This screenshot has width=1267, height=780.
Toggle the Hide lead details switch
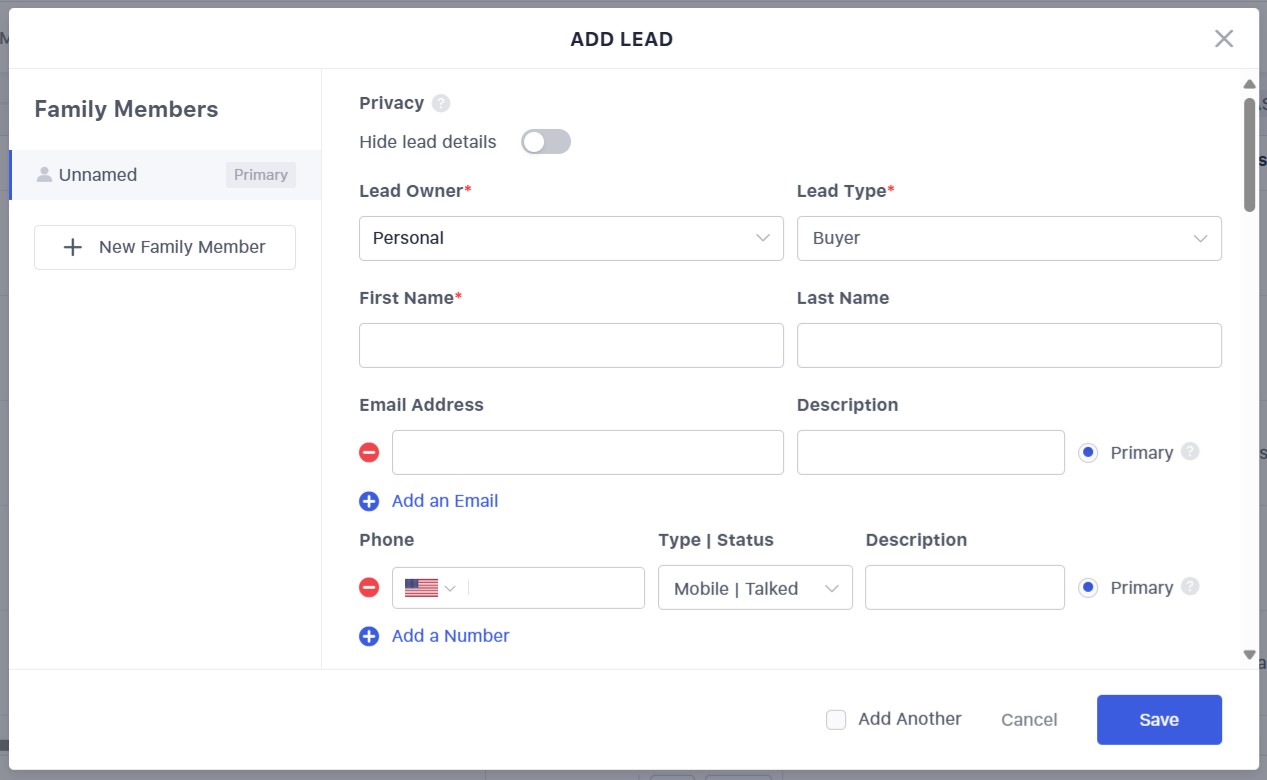546,142
